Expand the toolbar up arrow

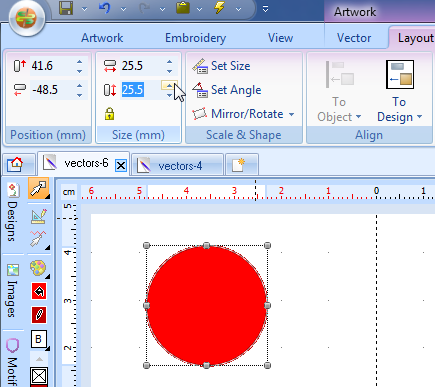(x=39, y=359)
